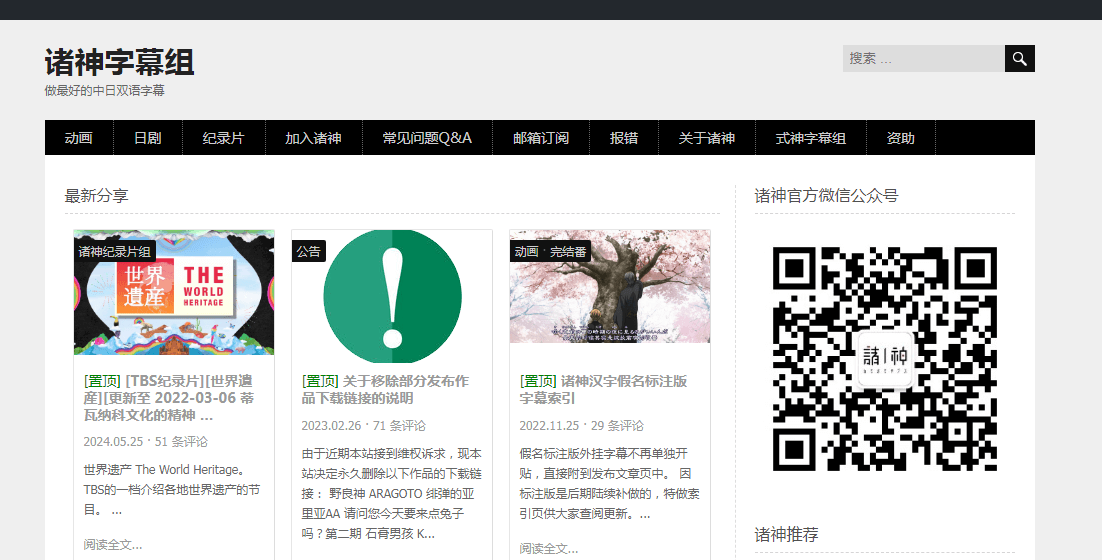Choose 邮箱订阅 in the nav bar

[x=541, y=138]
